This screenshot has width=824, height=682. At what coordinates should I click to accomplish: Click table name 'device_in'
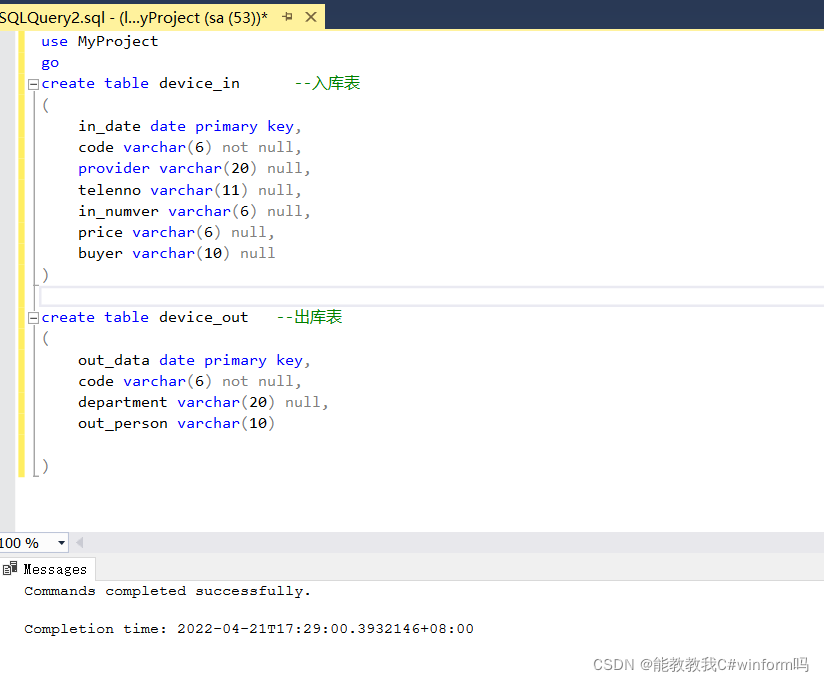(x=199, y=84)
